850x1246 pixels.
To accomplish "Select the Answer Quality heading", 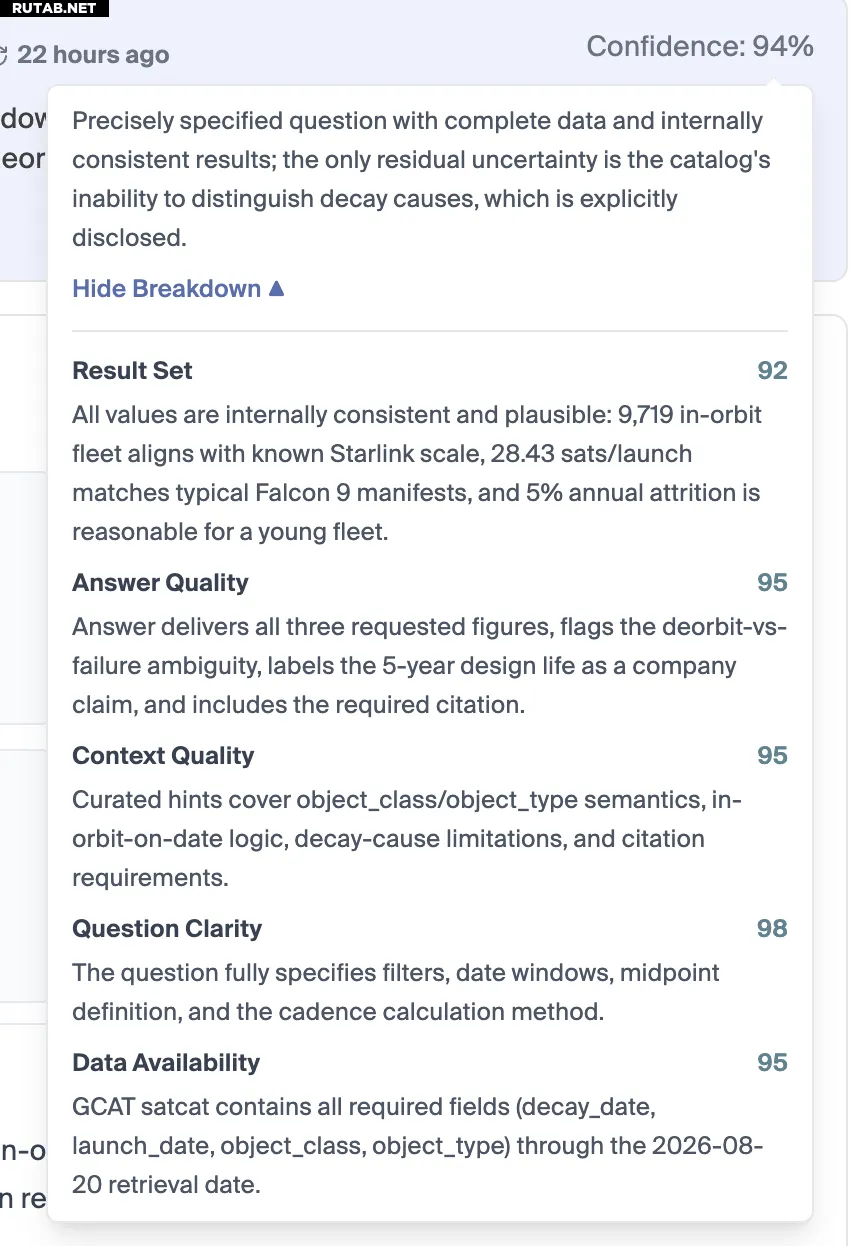I will point(161,583).
